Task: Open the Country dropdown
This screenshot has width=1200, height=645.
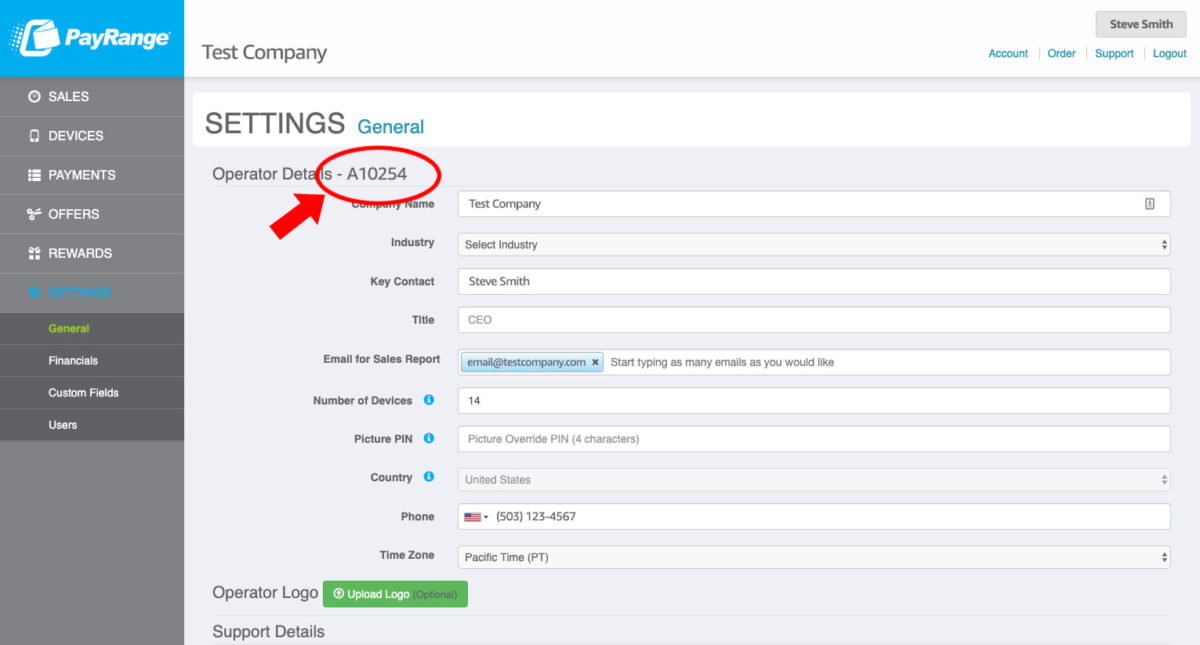Action: click(813, 480)
